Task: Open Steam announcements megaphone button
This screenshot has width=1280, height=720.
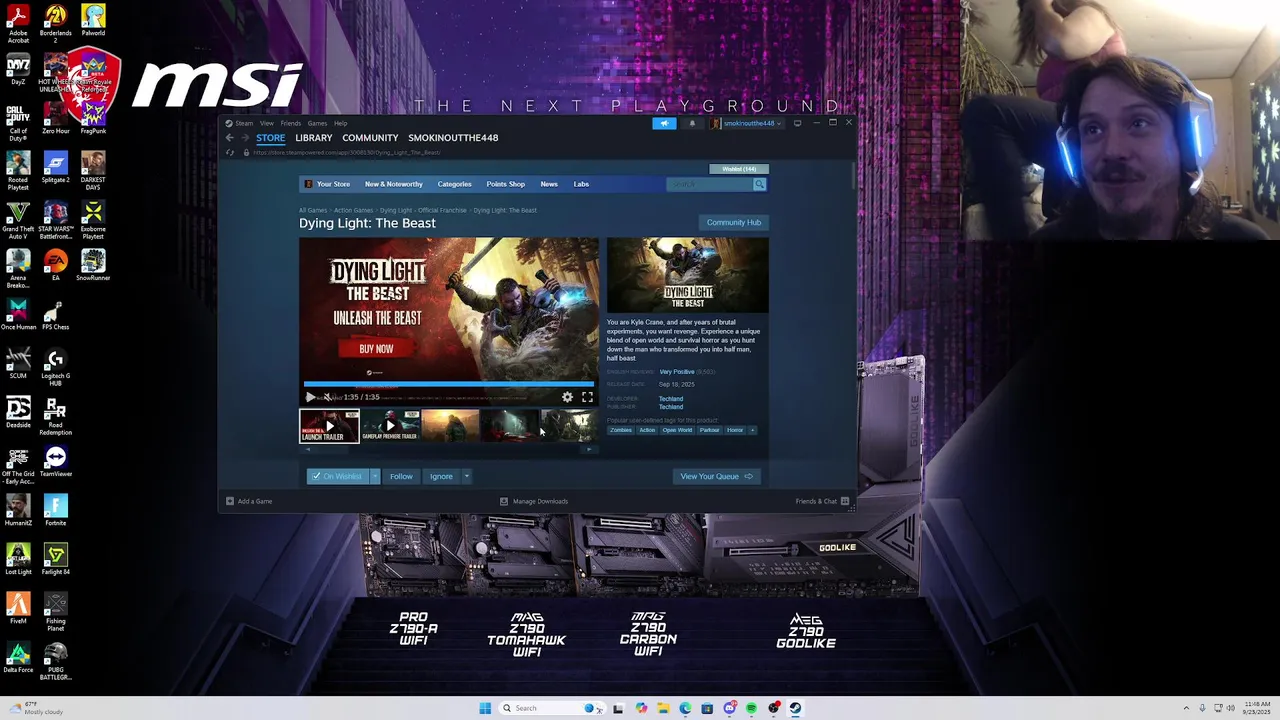Action: click(664, 123)
